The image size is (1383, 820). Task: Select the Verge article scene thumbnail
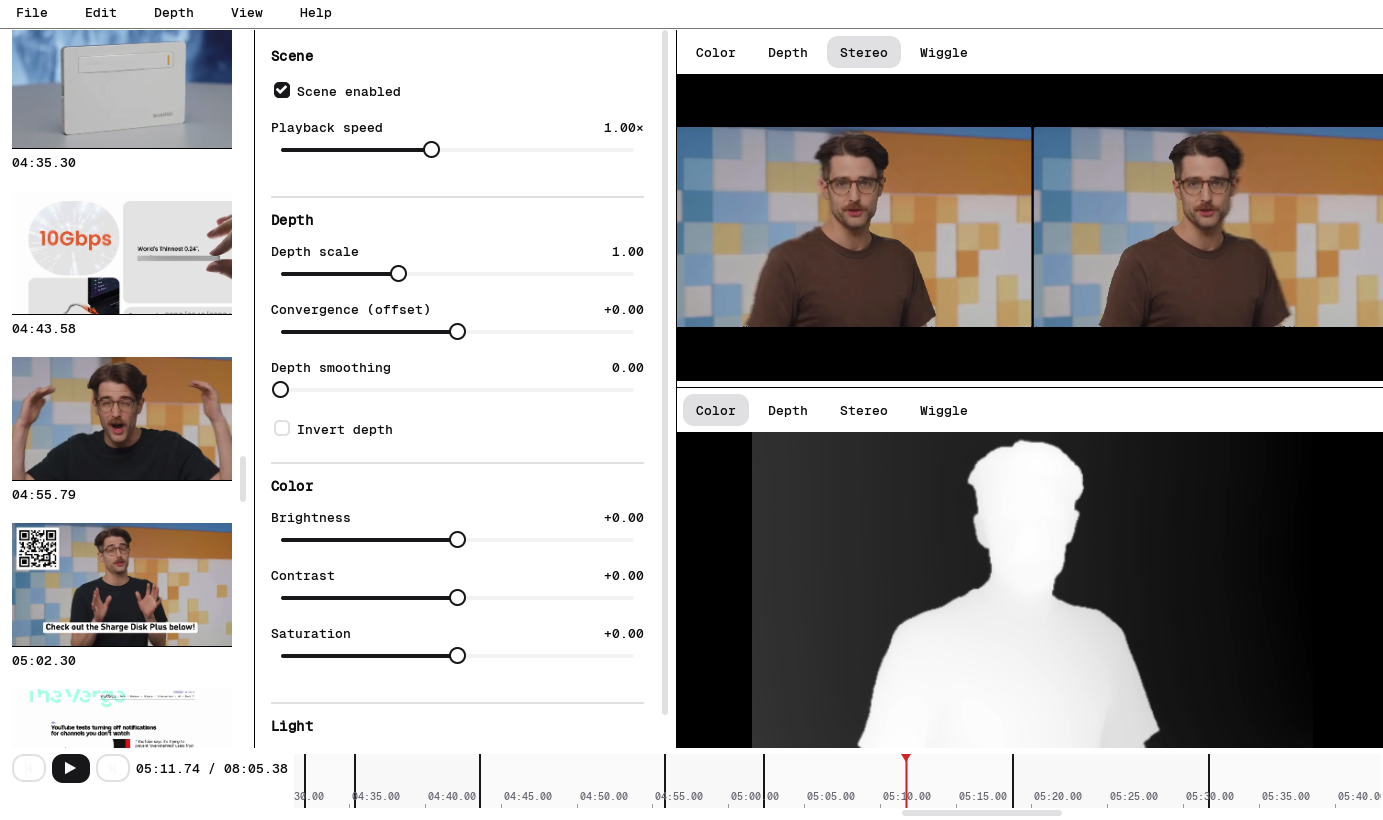pyautogui.click(x=122, y=718)
